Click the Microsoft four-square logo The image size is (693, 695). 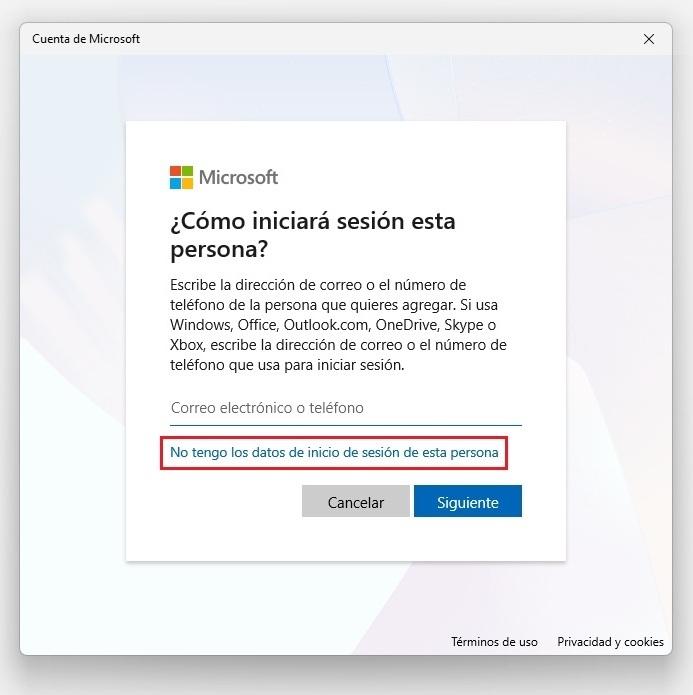181,177
